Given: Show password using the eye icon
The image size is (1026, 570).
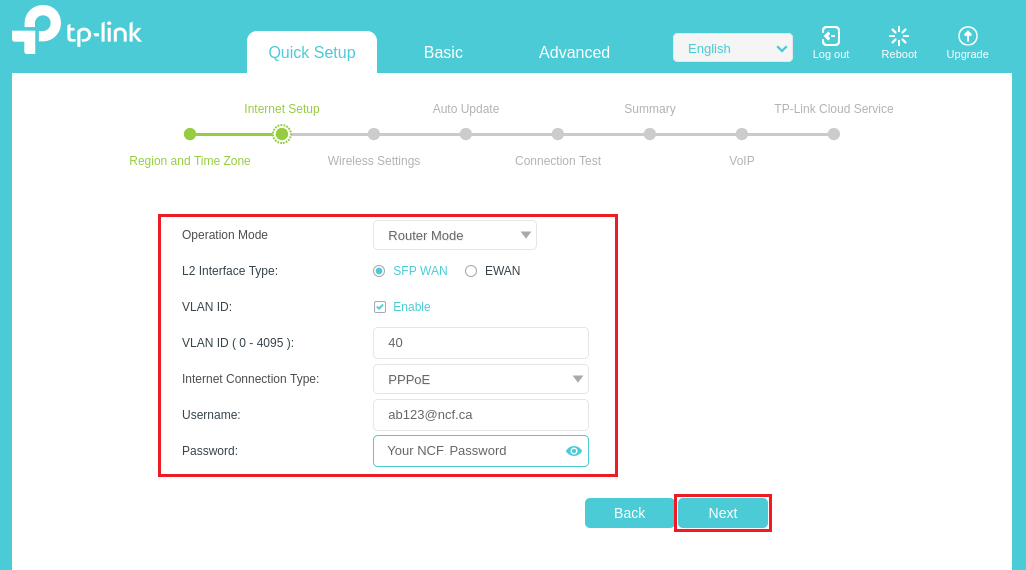Looking at the screenshot, I should pos(573,451).
